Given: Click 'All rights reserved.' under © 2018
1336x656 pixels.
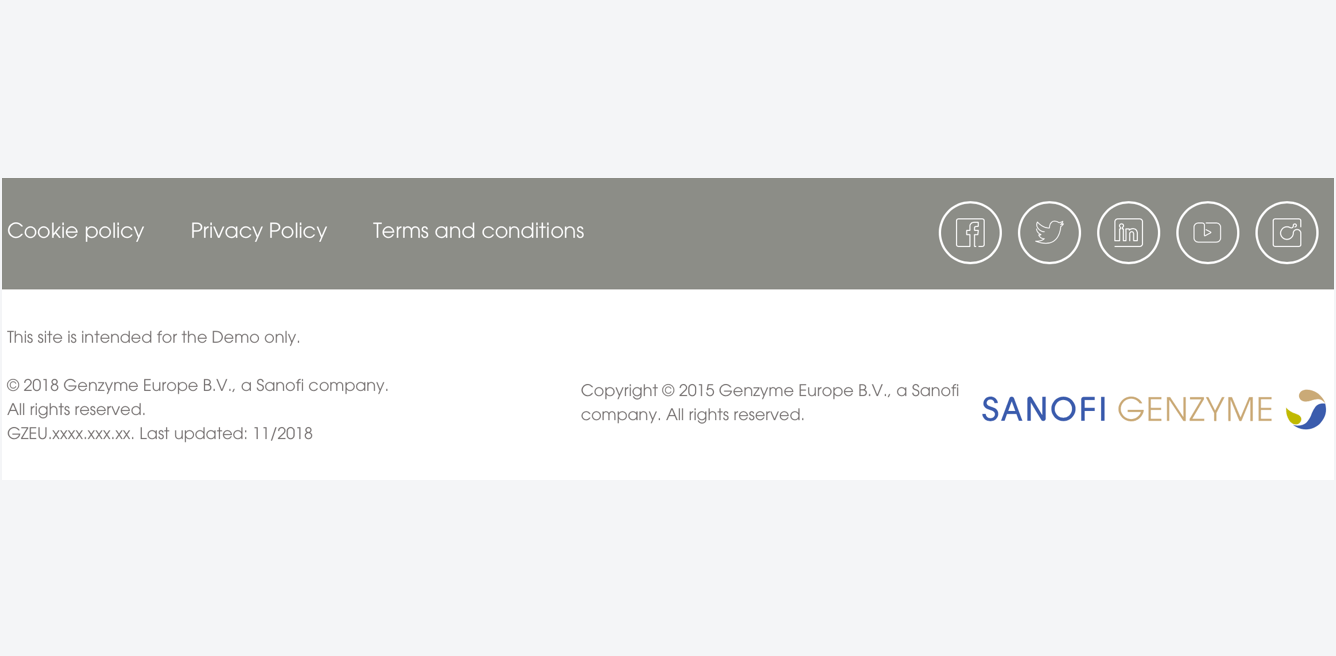Looking at the screenshot, I should click(76, 409).
